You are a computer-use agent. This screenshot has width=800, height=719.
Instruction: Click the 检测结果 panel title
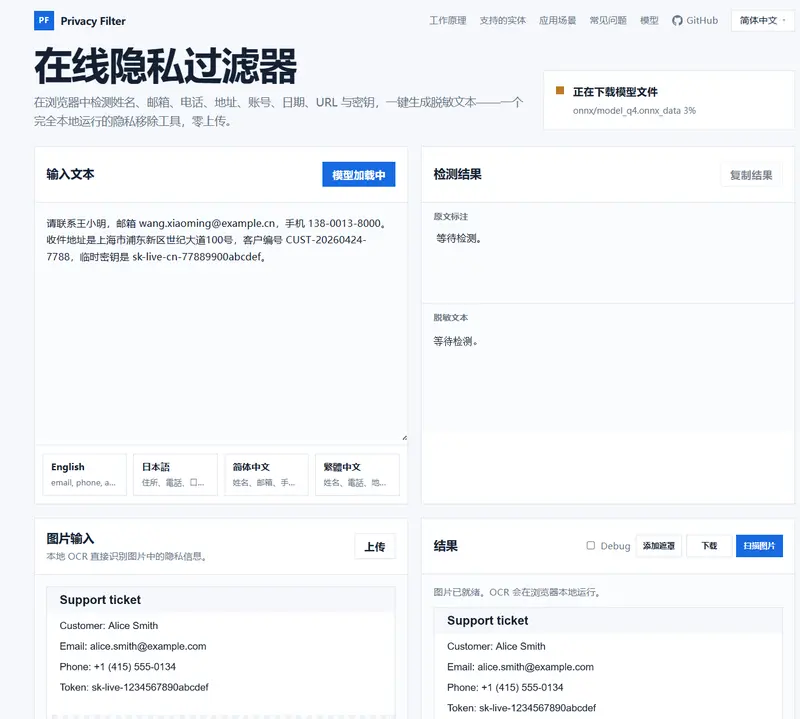[458, 175]
